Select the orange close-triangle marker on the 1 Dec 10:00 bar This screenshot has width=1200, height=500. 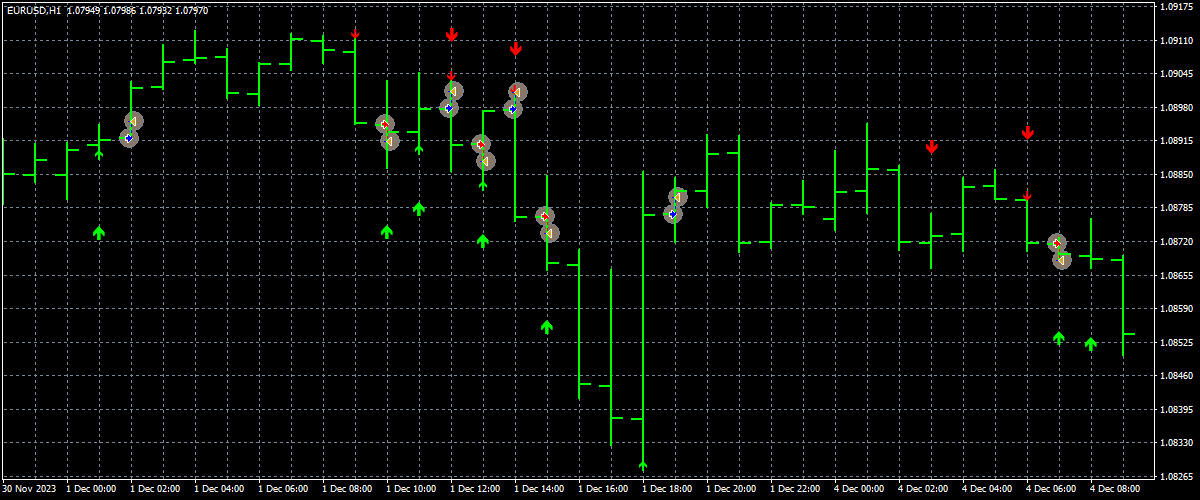(x=390, y=141)
